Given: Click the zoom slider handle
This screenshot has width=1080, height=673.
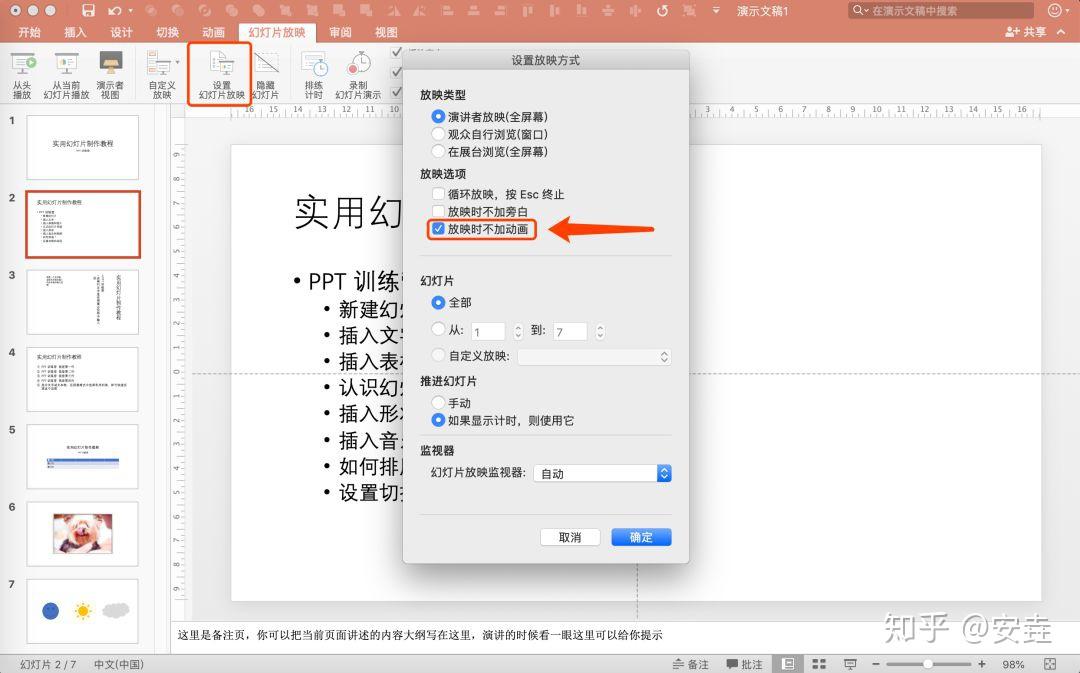Looking at the screenshot, I should [928, 664].
